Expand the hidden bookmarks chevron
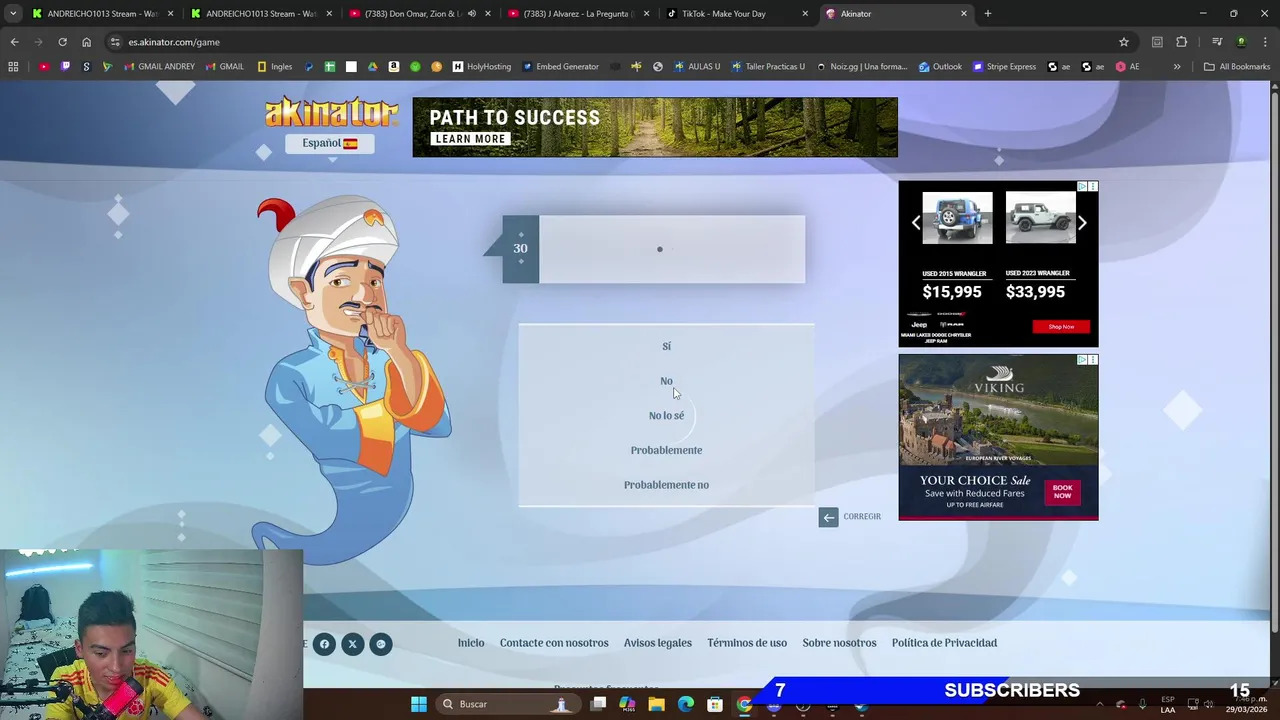This screenshot has width=1280, height=720. (1177, 67)
